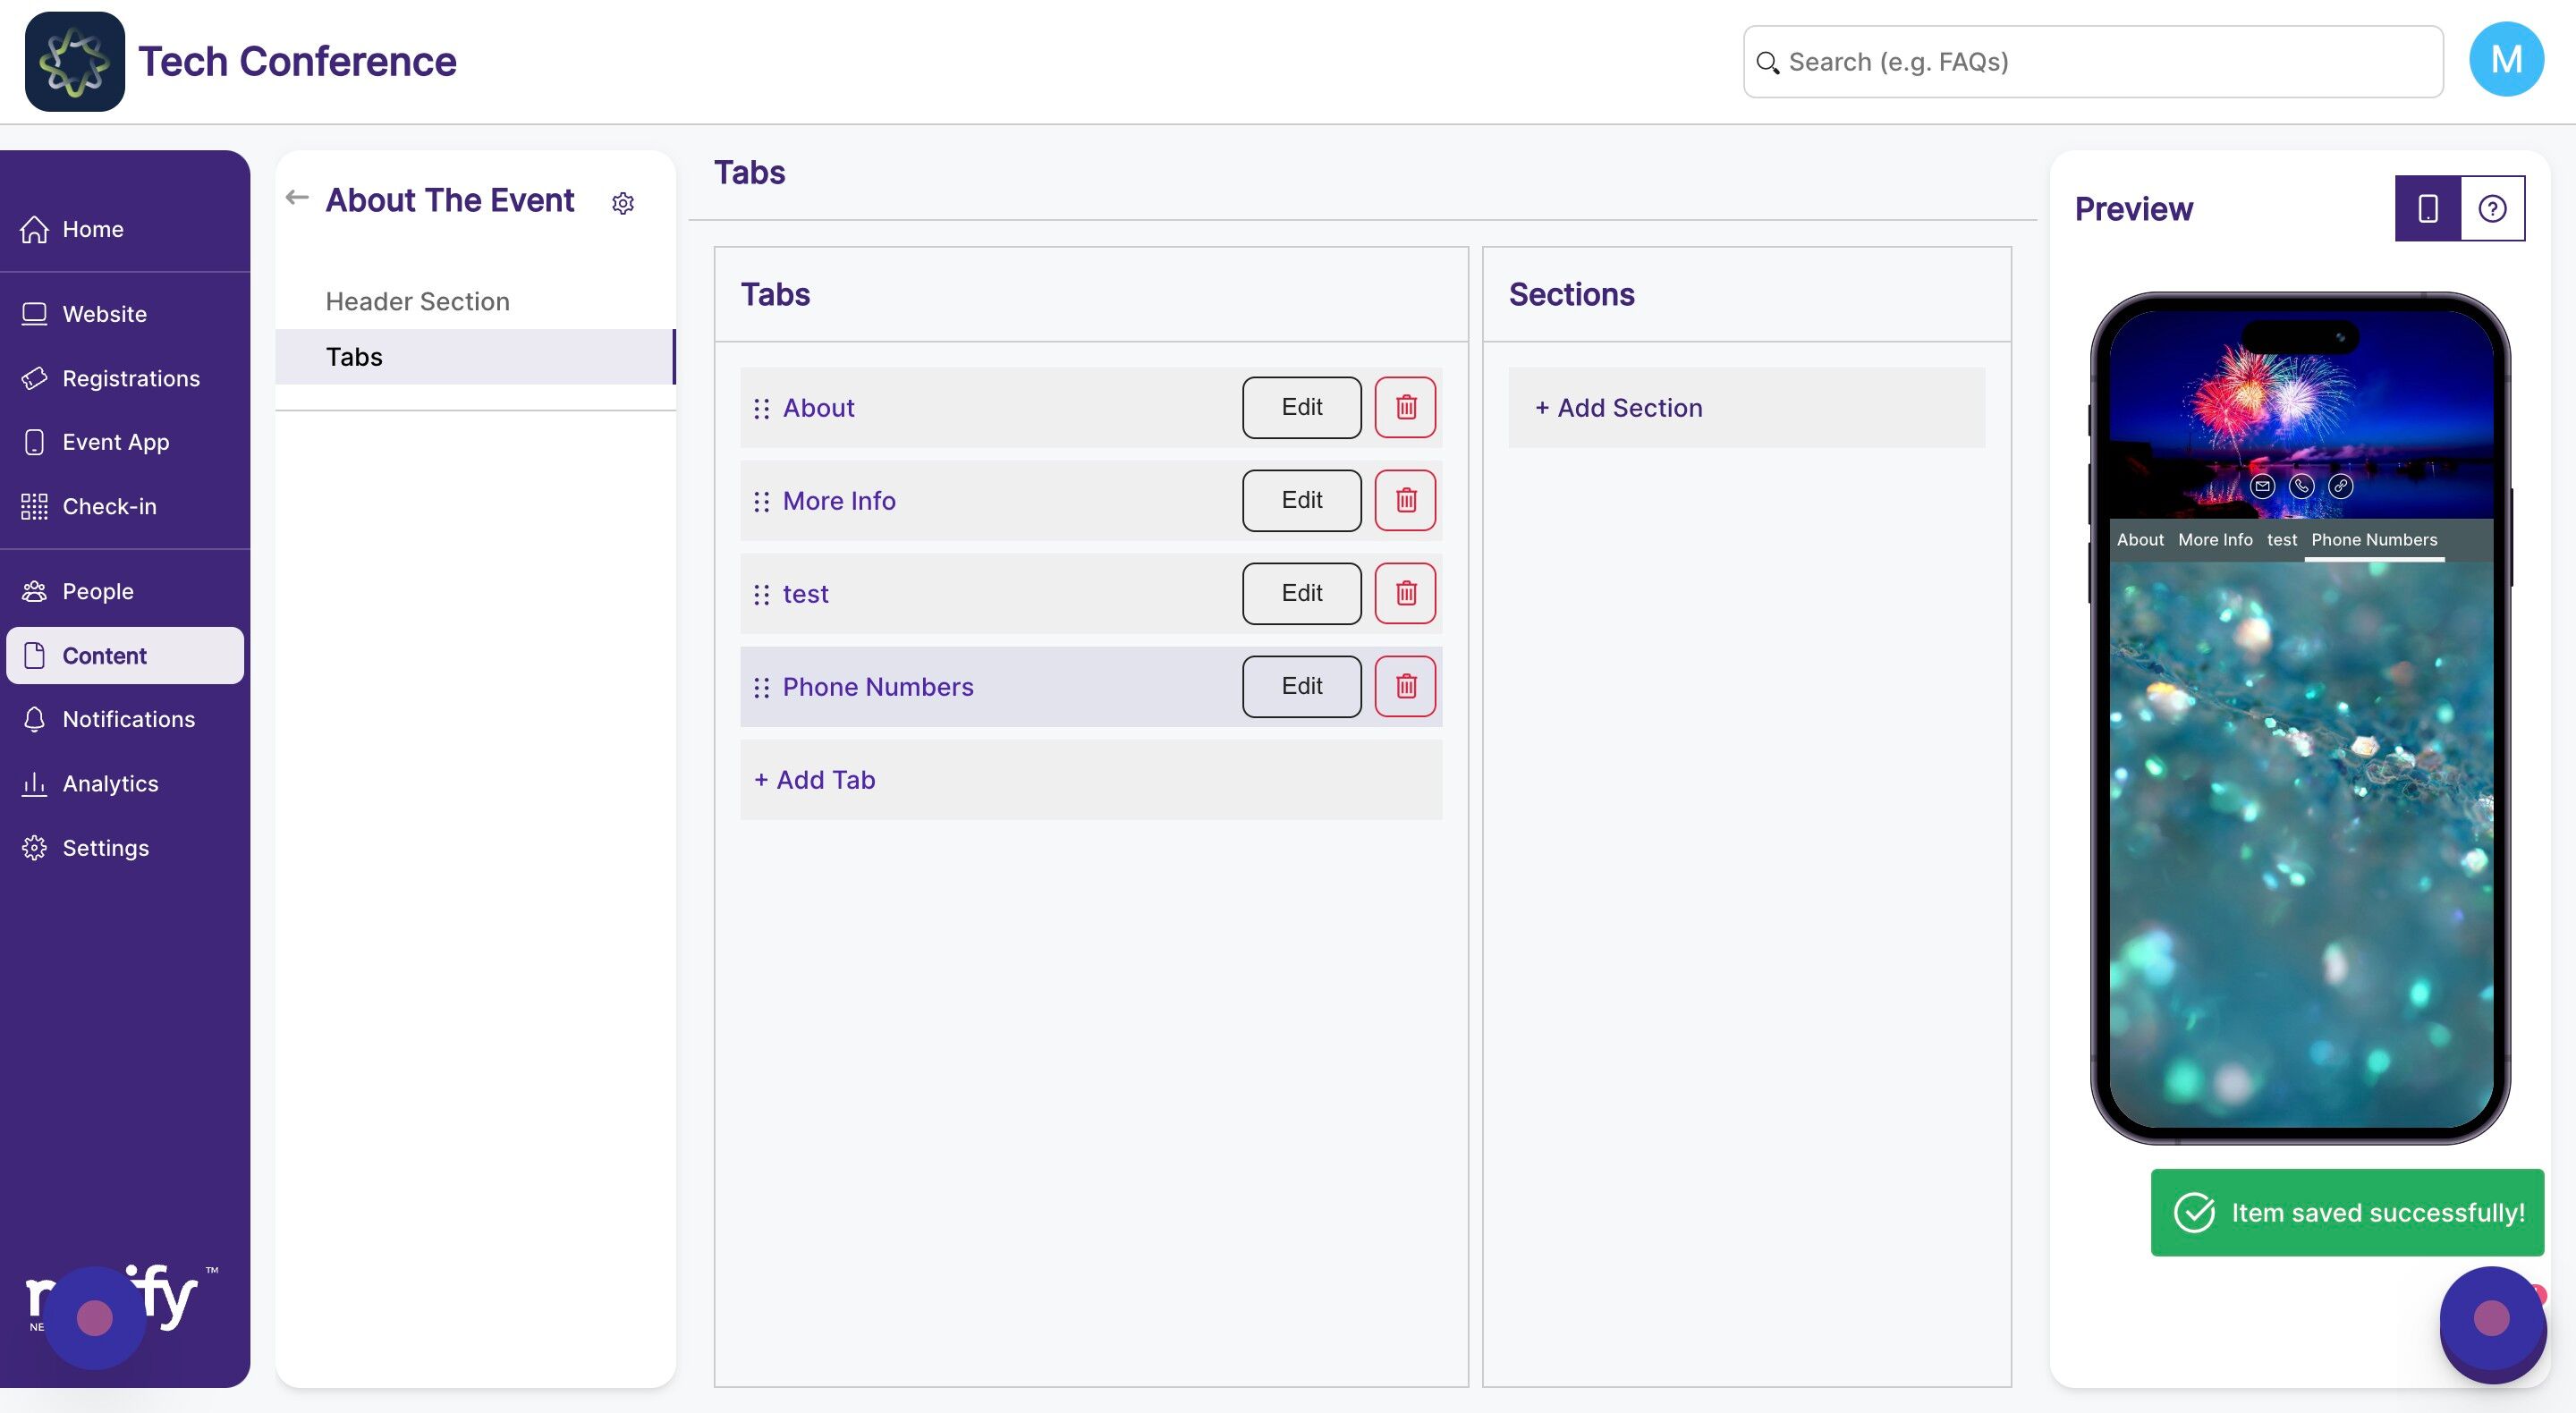Click the phone call icon in preview
This screenshot has height=1413, width=2576.
coord(2302,486)
